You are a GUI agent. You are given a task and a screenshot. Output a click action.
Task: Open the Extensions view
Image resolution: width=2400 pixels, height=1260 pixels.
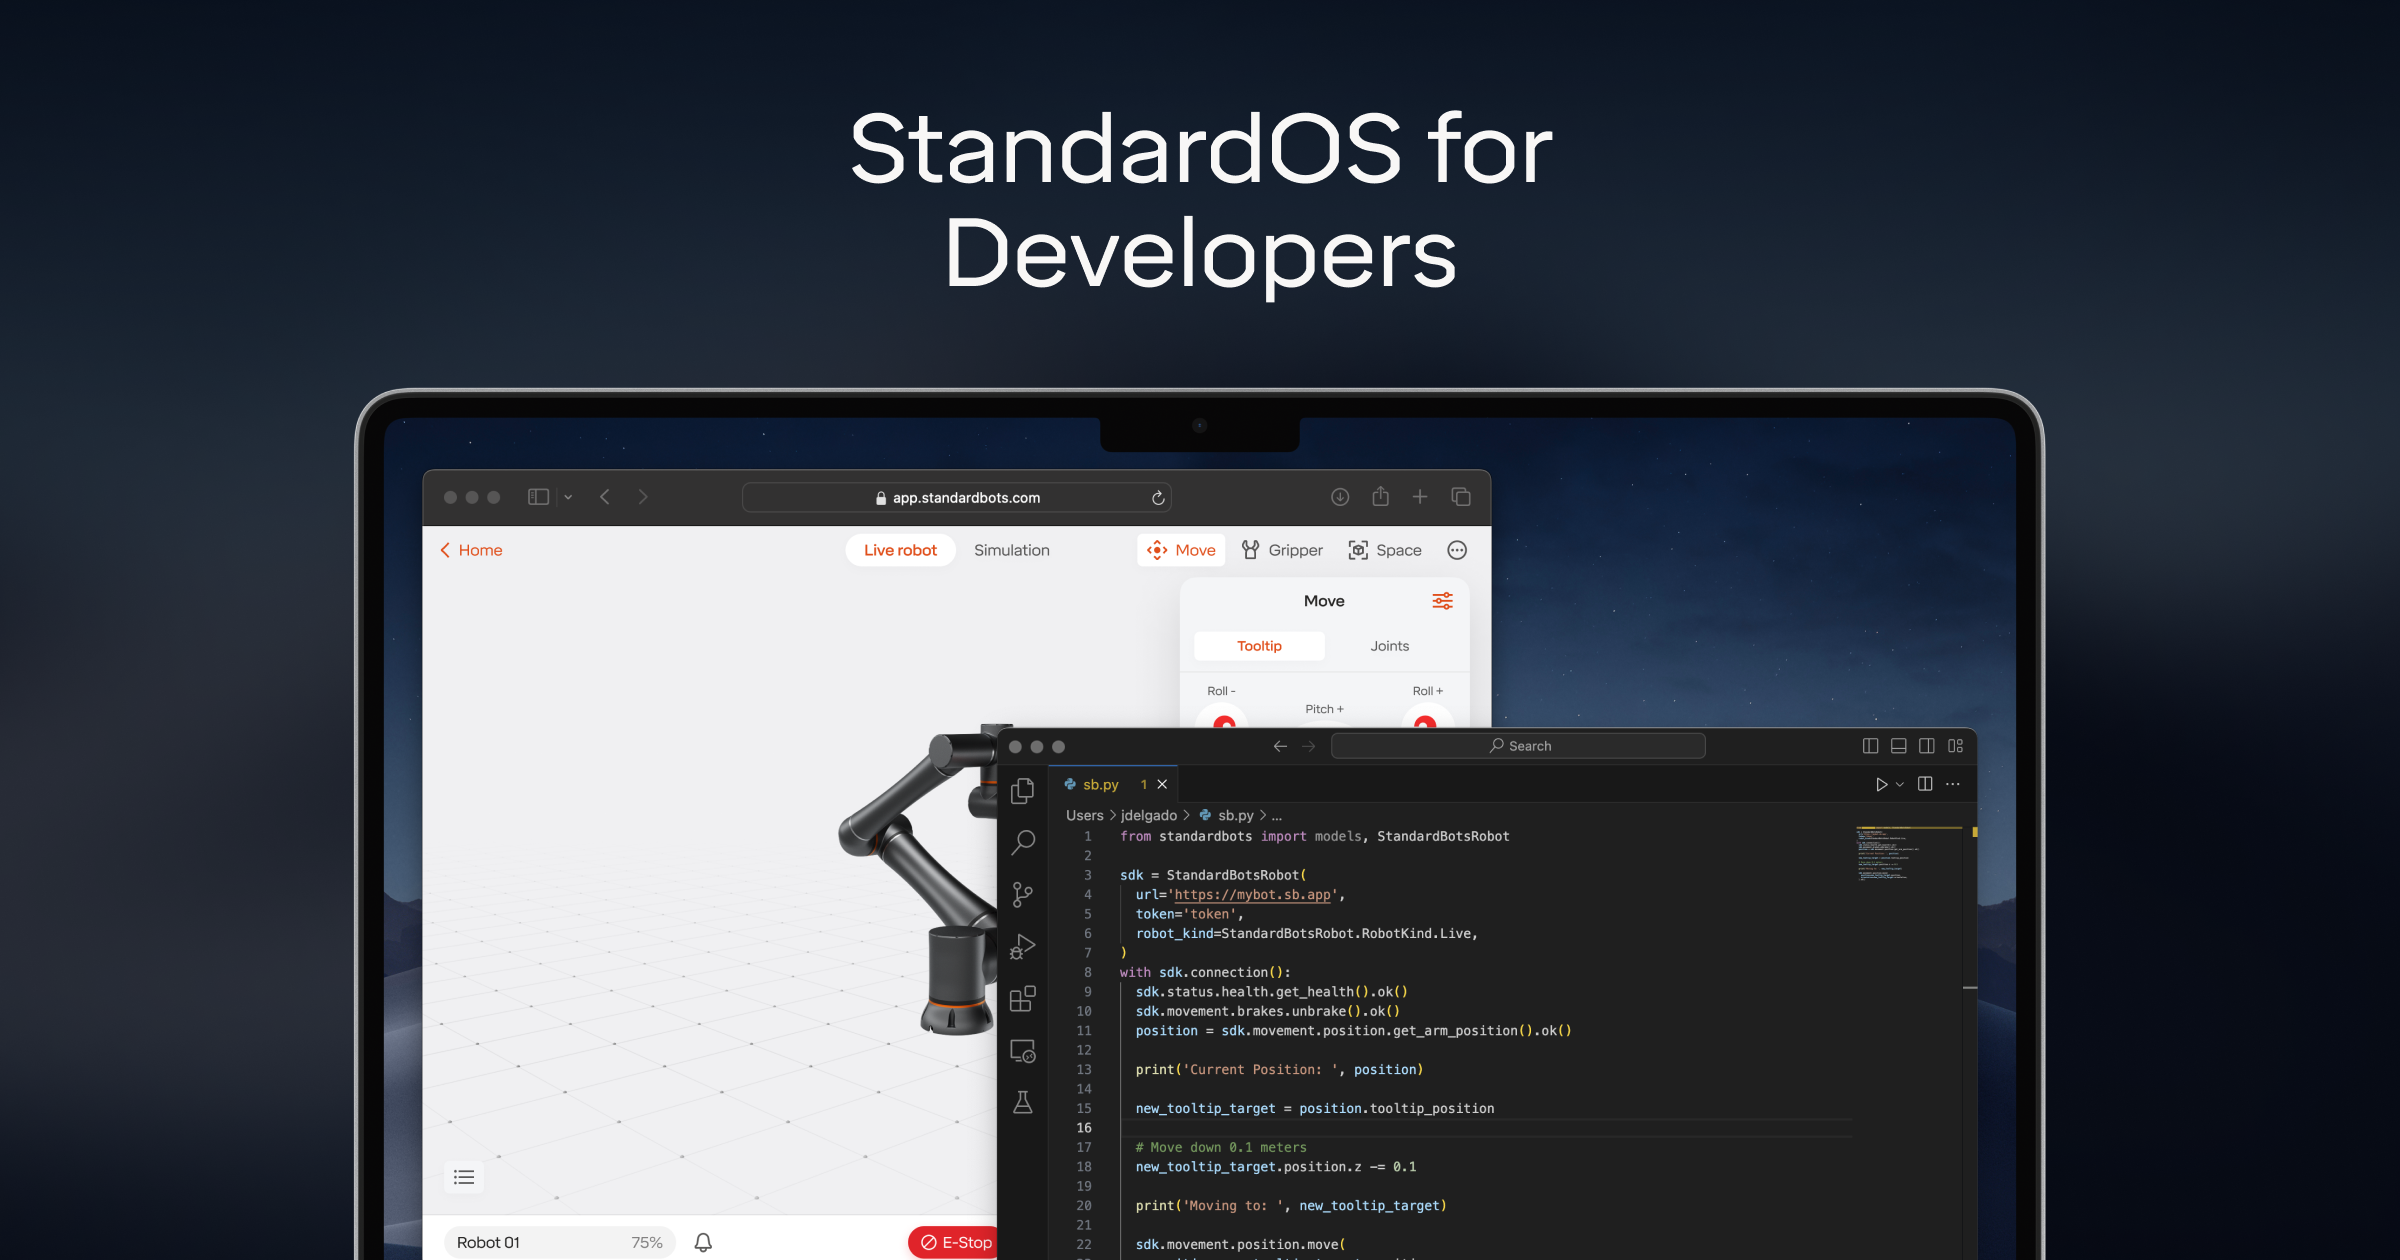click(1022, 997)
